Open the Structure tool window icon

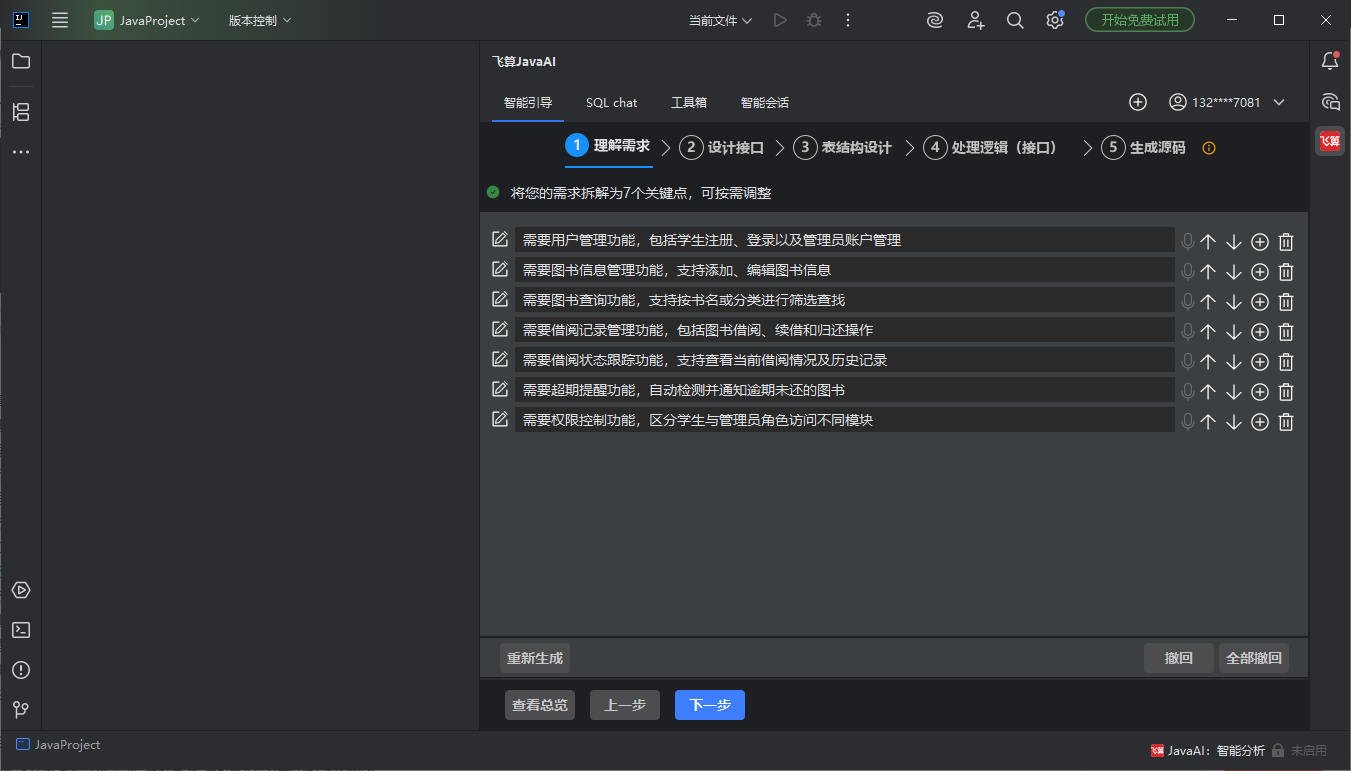point(20,112)
